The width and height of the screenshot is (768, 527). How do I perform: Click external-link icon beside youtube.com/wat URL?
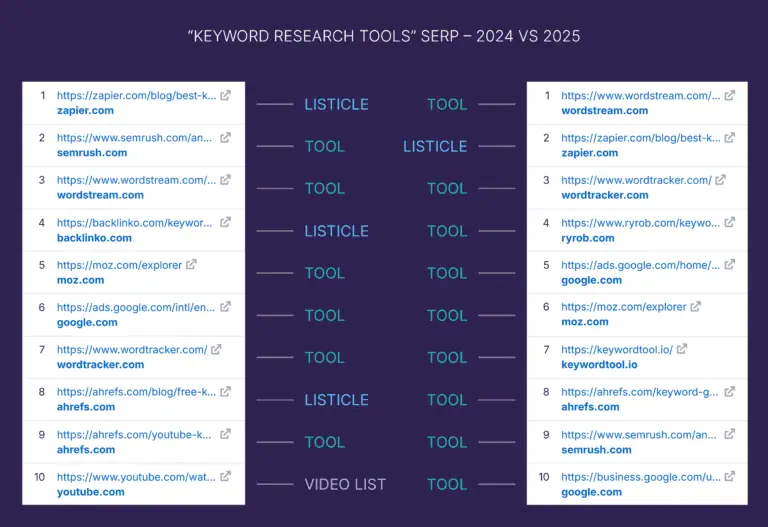tap(225, 476)
